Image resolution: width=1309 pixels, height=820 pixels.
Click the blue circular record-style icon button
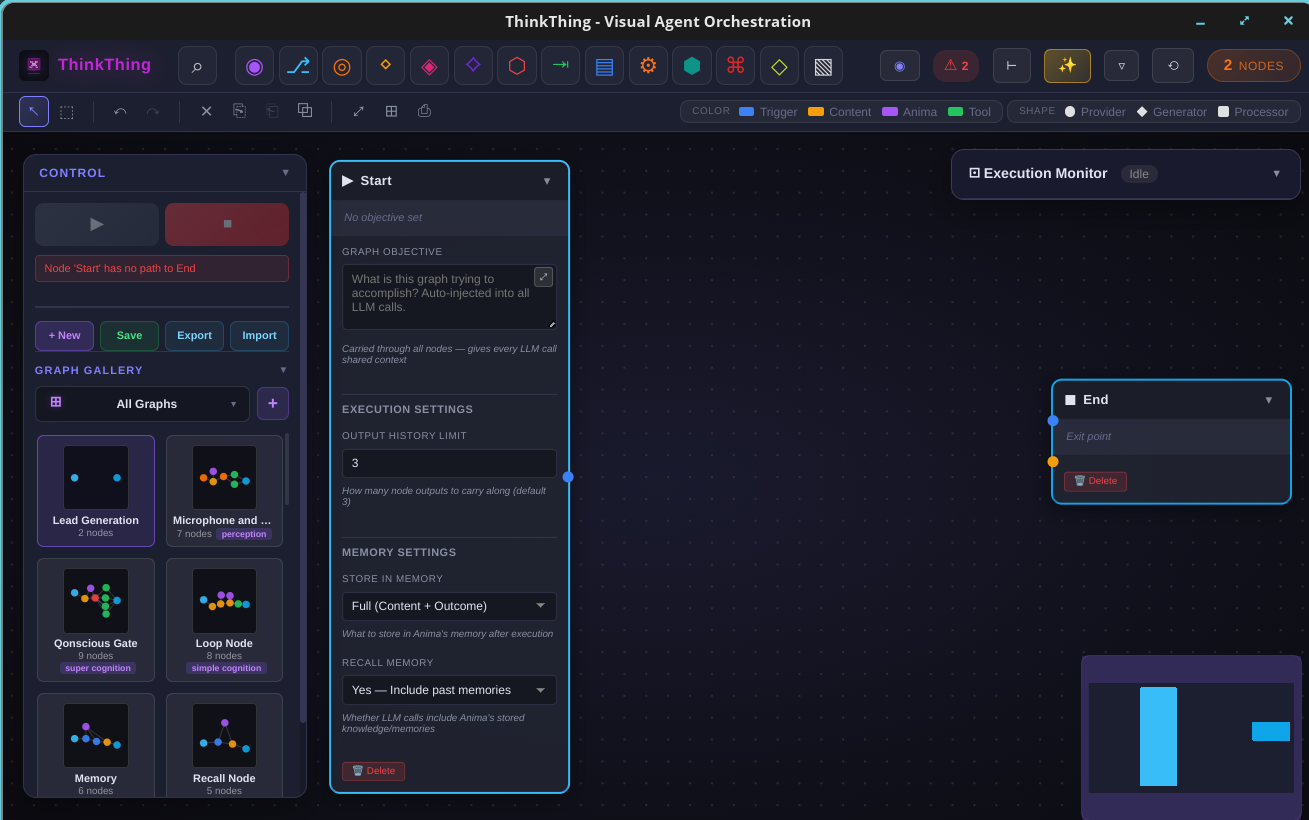(900, 66)
